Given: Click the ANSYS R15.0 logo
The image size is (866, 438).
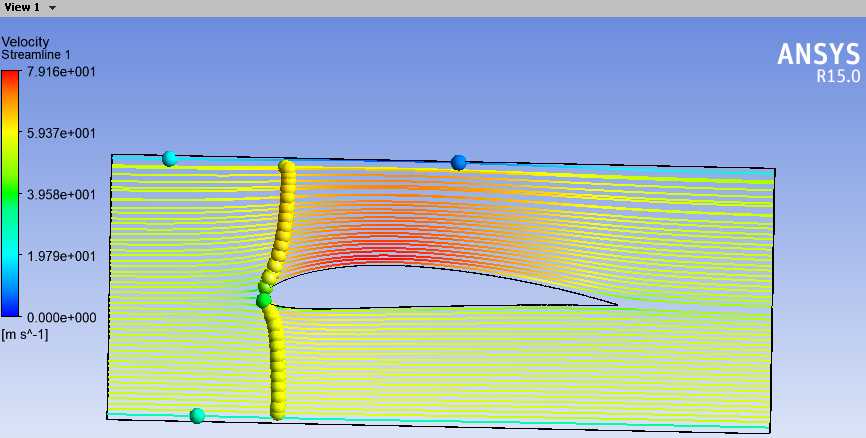Looking at the screenshot, I should click(819, 63).
